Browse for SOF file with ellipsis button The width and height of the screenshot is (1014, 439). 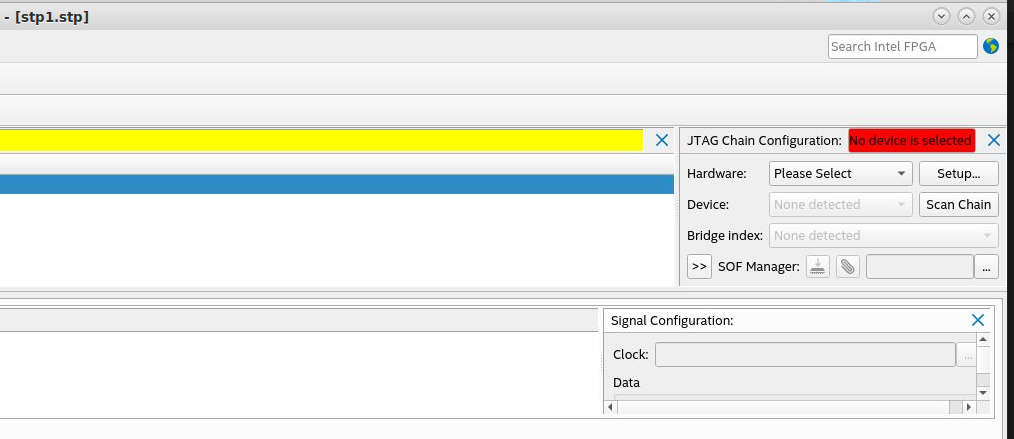click(x=987, y=267)
